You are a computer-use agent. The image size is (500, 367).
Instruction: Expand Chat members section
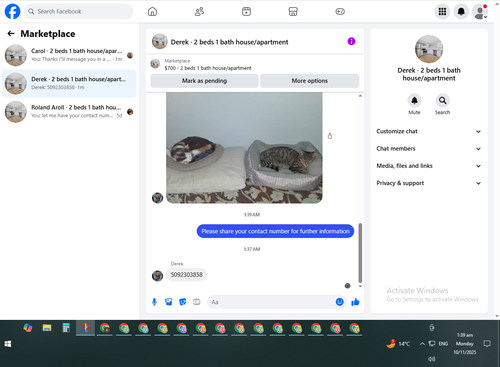tap(429, 149)
